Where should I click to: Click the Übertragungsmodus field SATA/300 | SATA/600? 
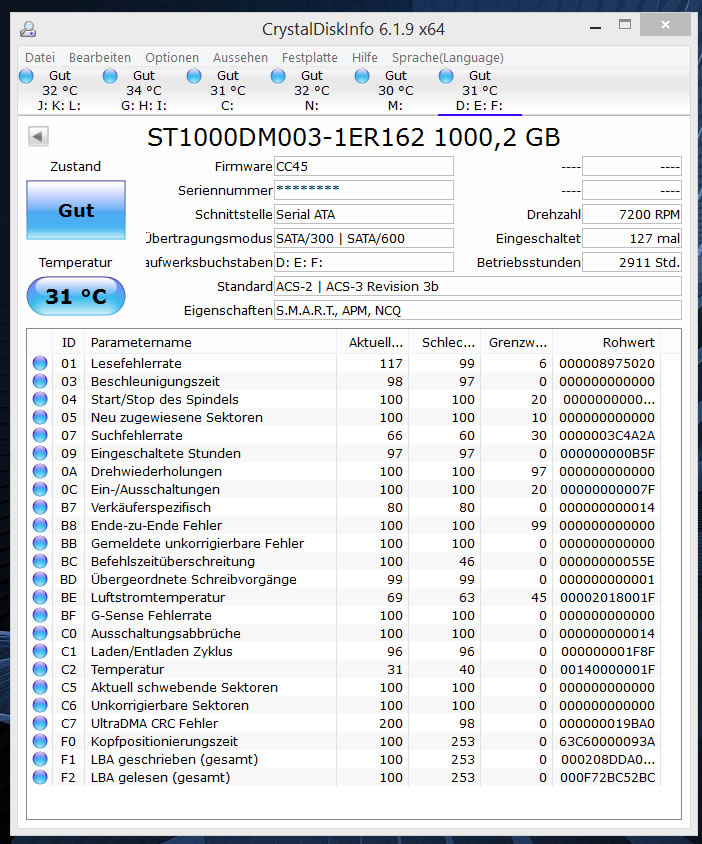(364, 238)
